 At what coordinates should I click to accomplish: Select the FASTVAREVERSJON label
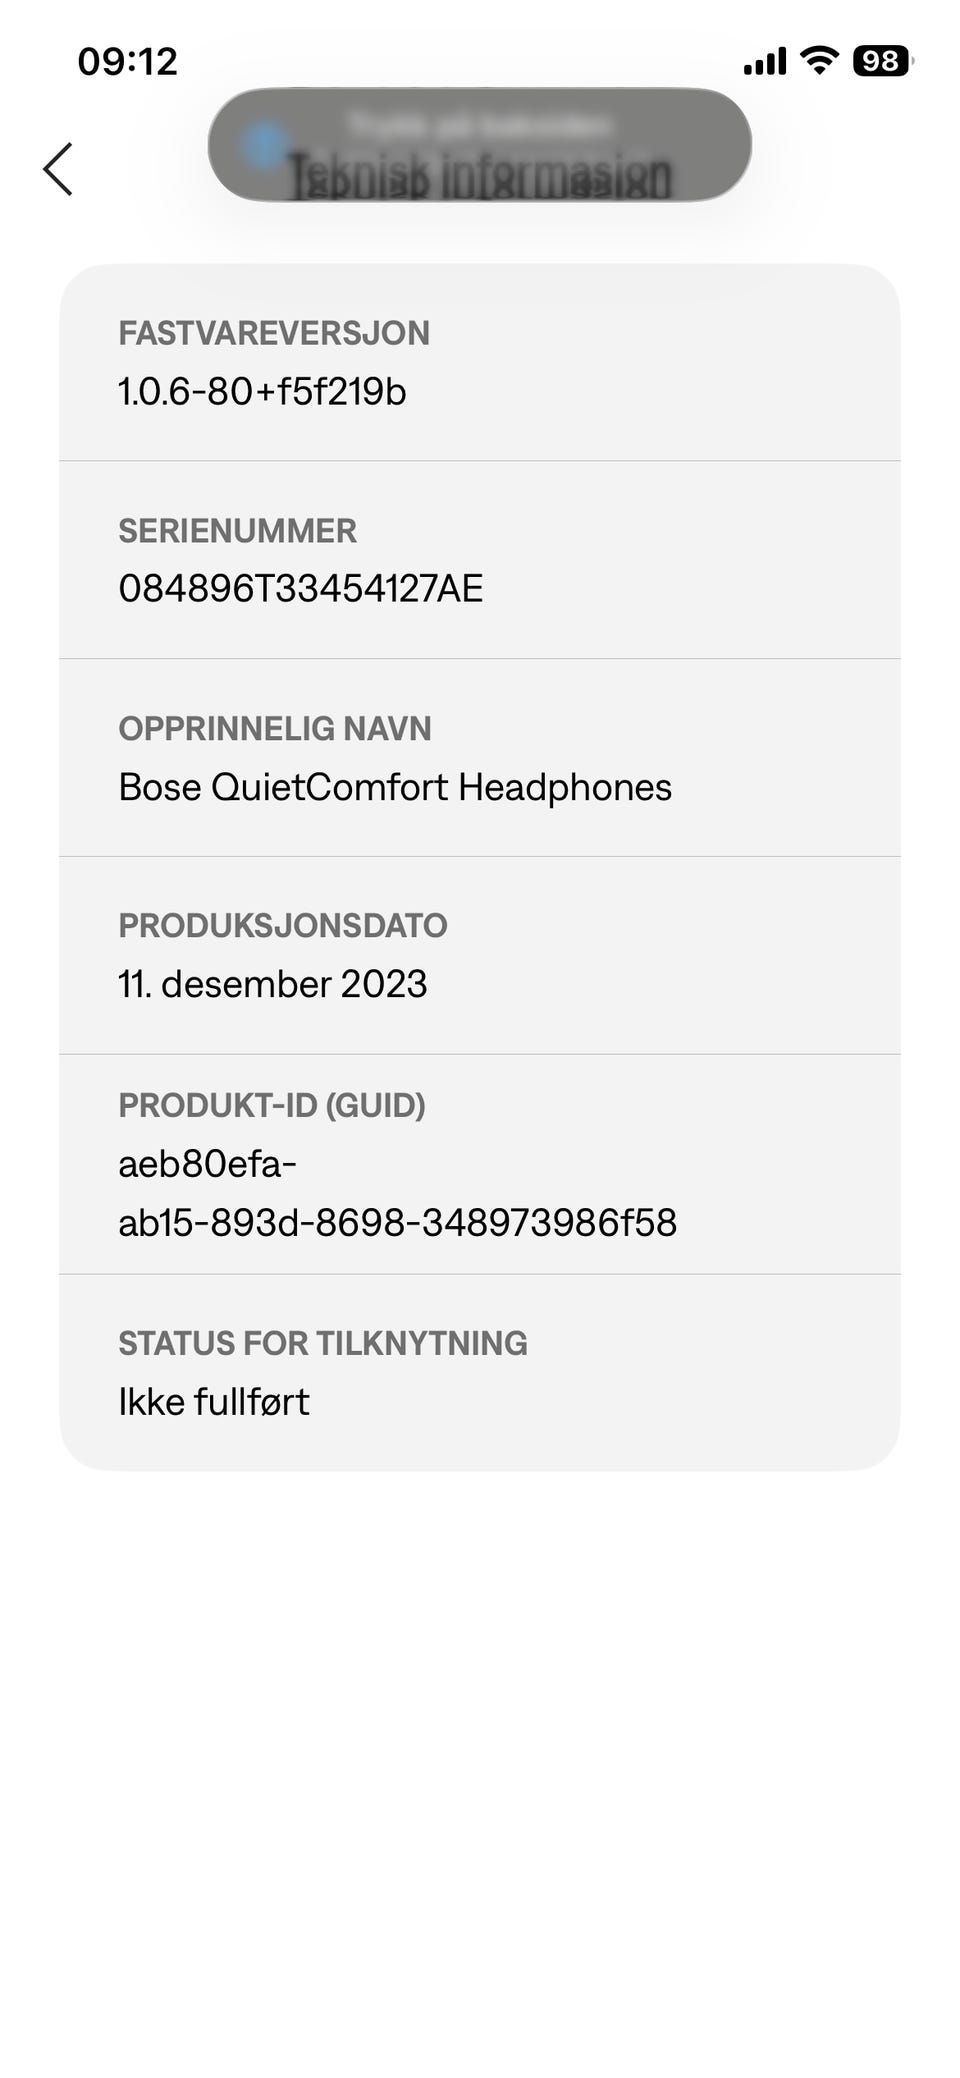(274, 333)
